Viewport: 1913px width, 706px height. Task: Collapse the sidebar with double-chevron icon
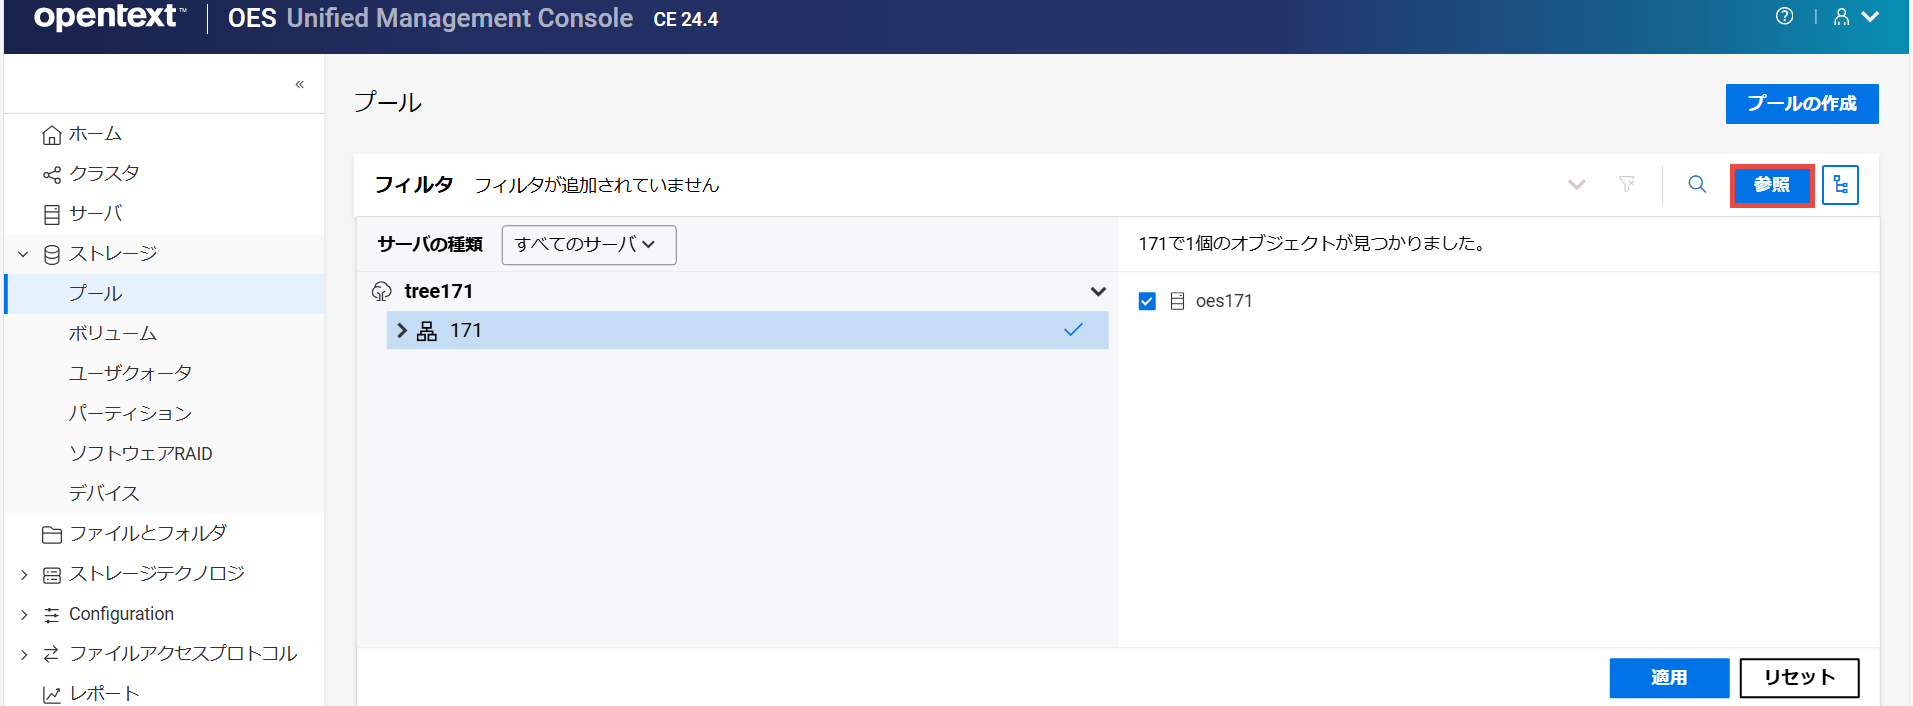[x=299, y=85]
